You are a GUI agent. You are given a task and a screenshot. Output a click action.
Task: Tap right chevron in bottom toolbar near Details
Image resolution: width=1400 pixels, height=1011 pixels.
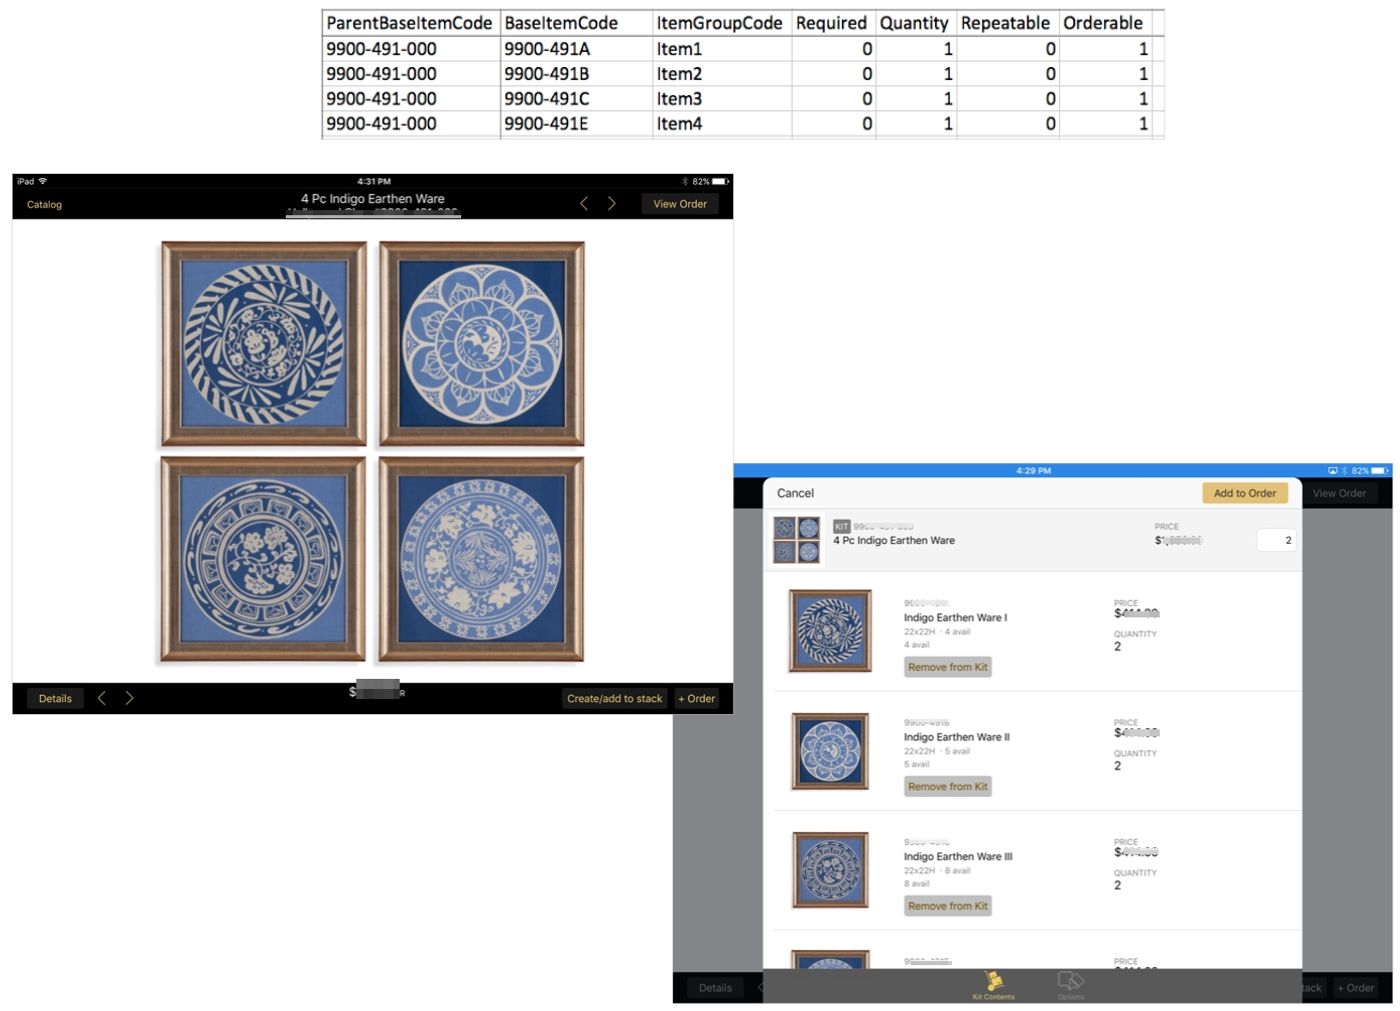(x=129, y=698)
